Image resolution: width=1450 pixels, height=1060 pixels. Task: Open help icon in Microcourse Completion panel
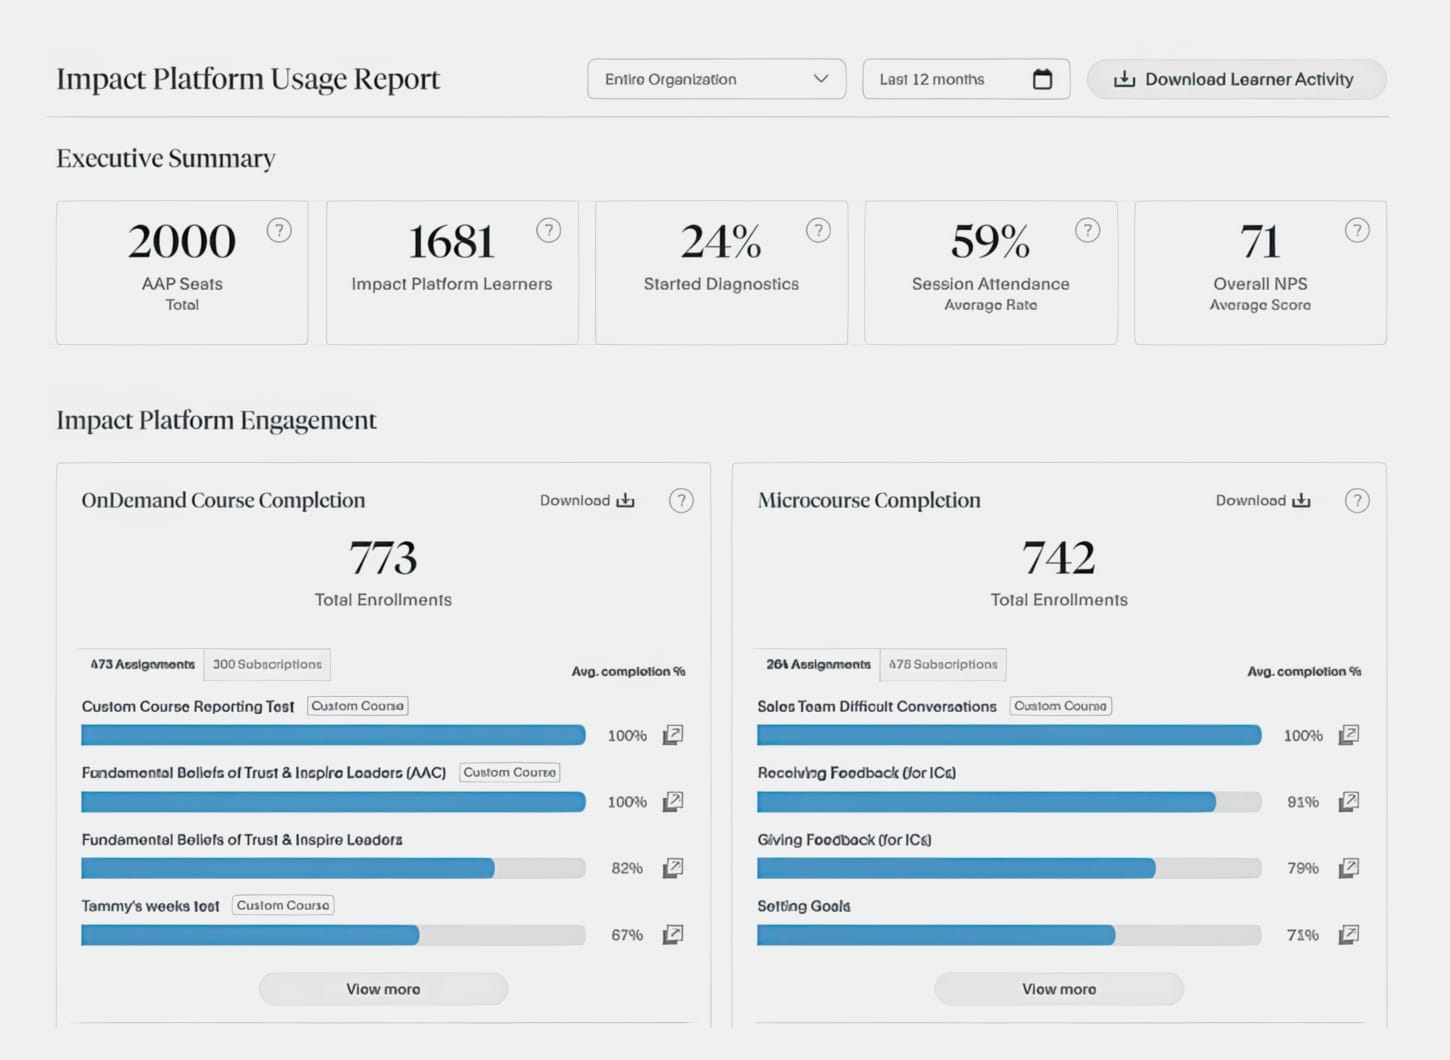coord(1357,501)
